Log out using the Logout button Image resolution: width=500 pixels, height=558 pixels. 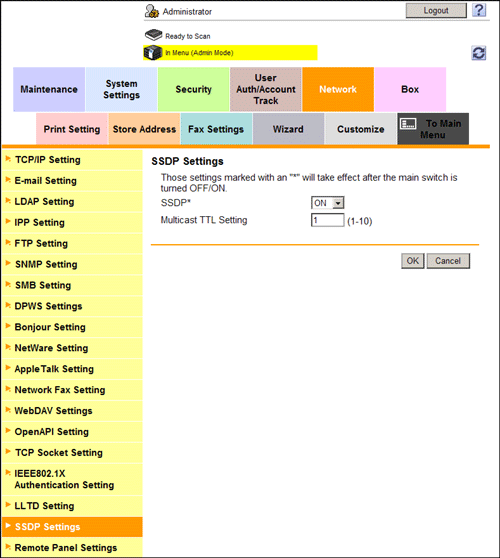[x=436, y=11]
